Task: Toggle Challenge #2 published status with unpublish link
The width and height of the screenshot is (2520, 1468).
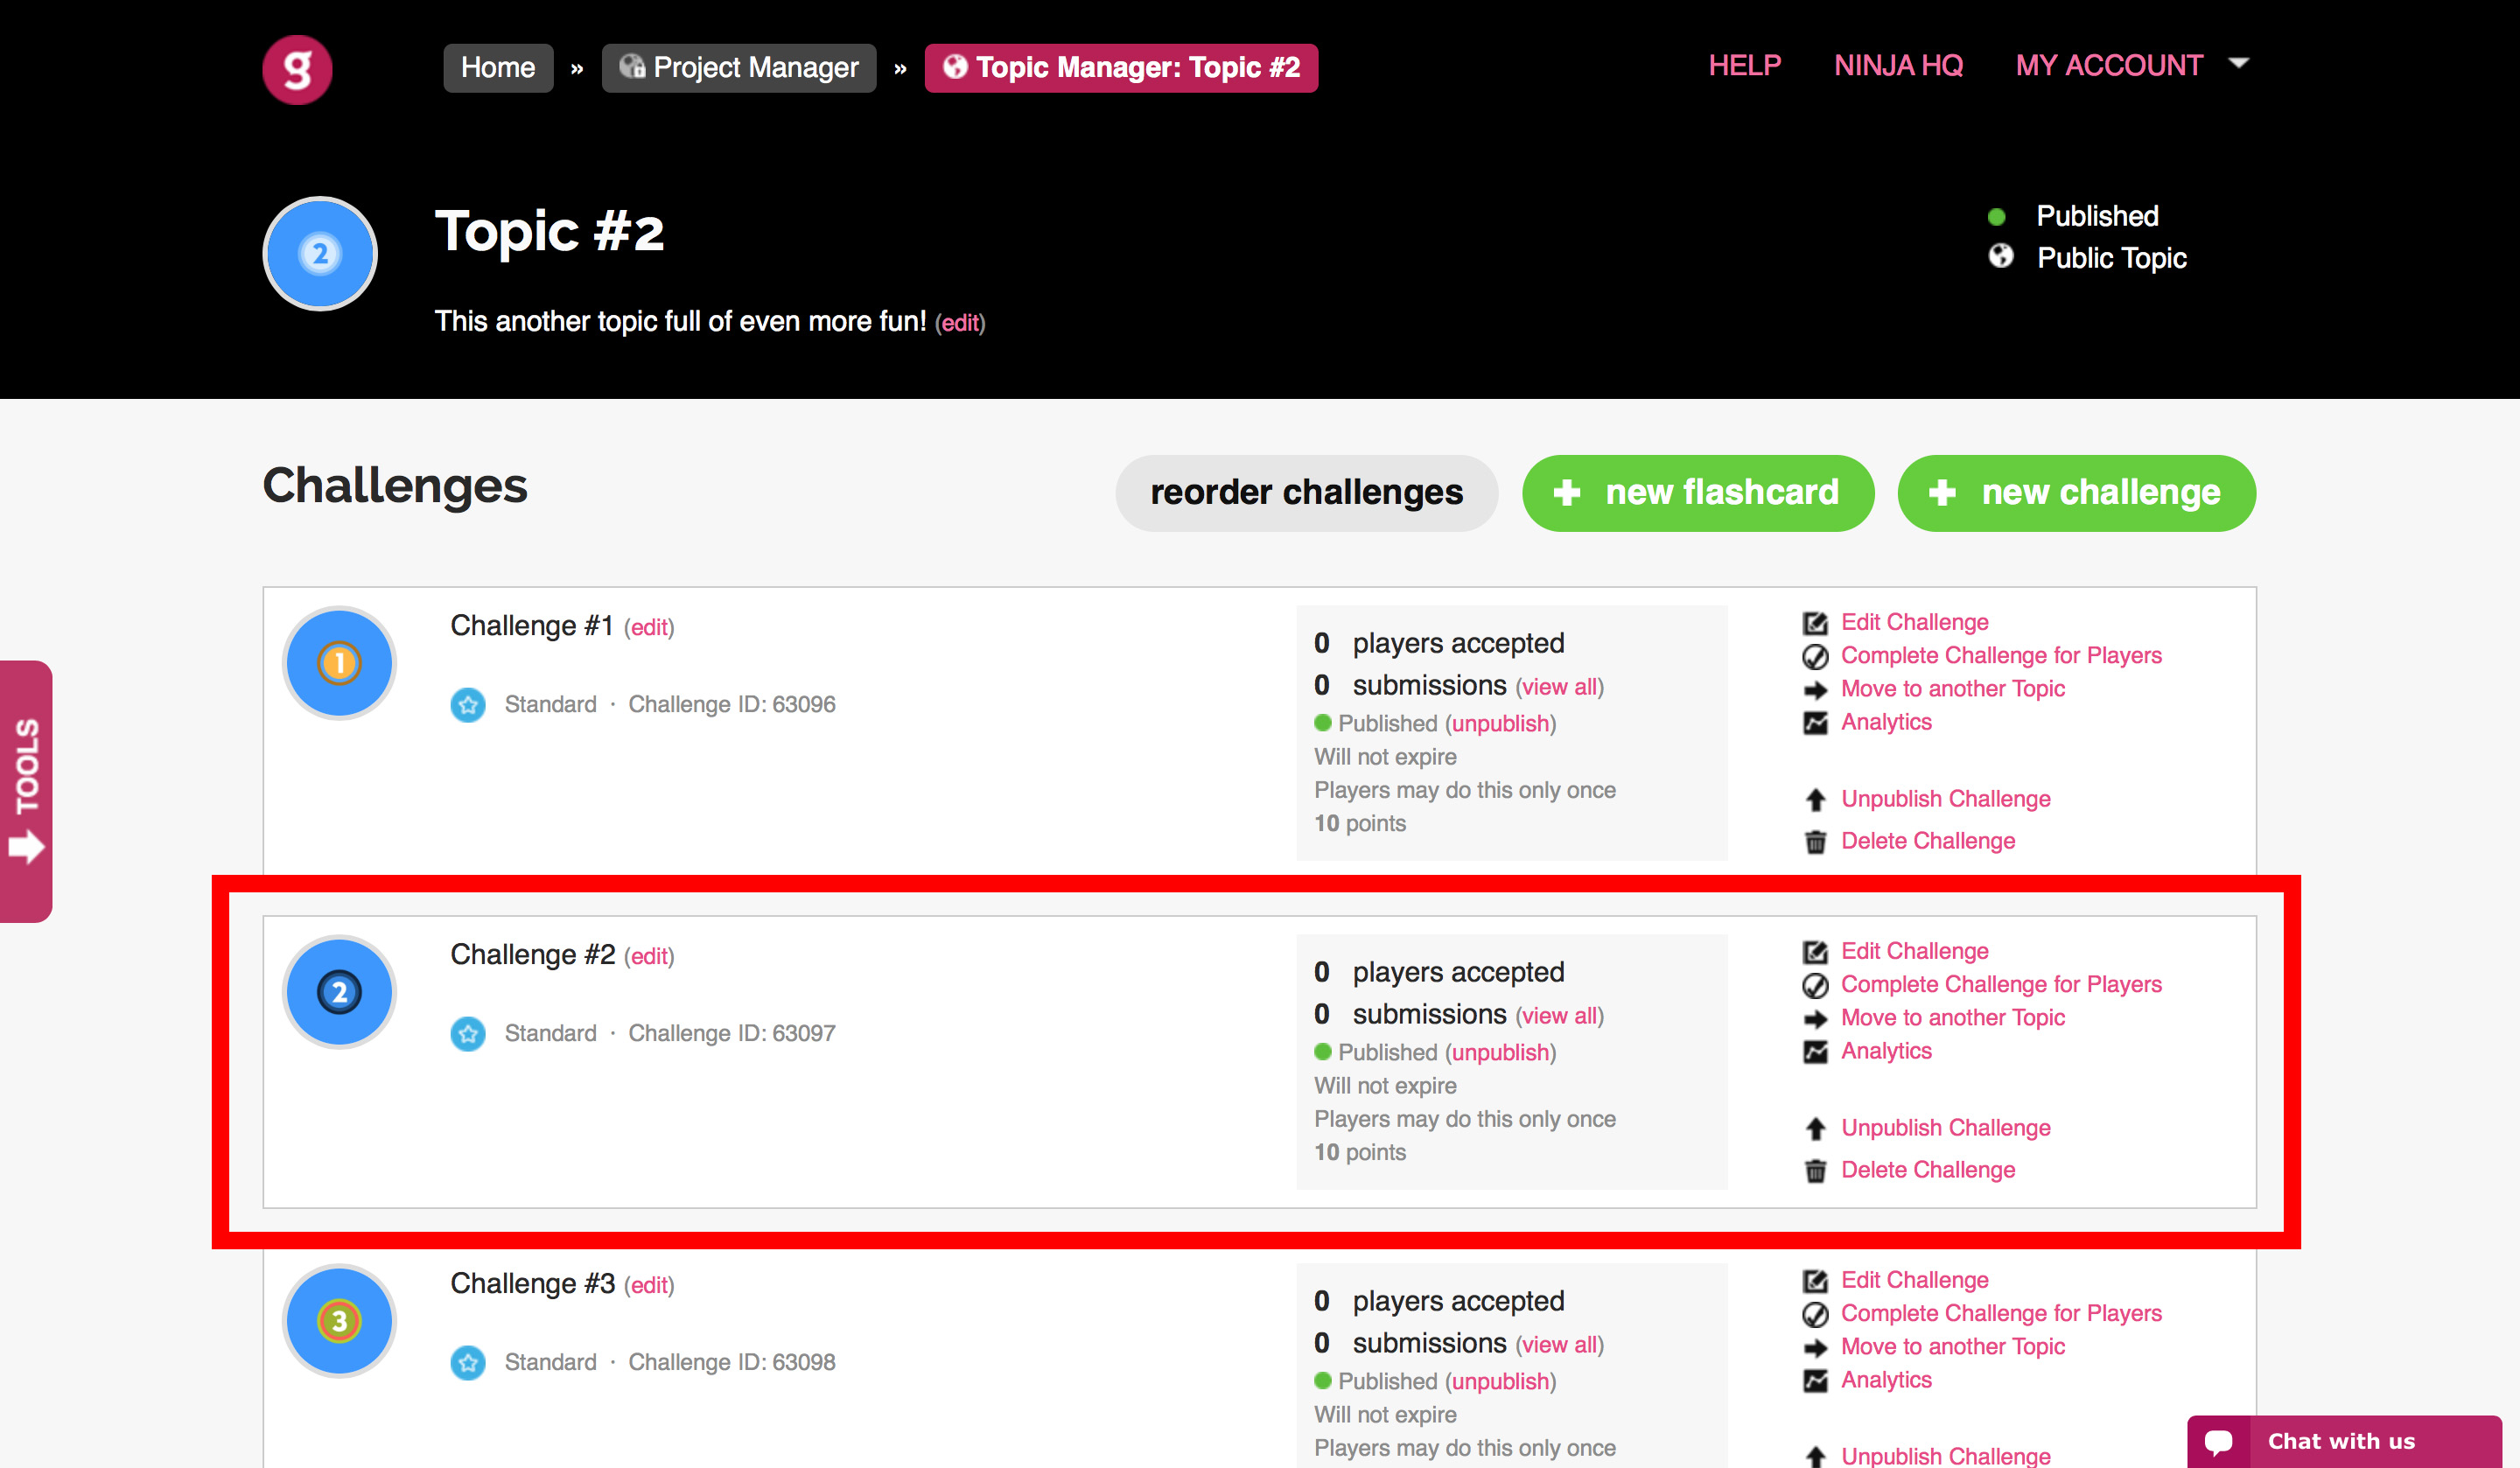Action: pos(1500,1052)
